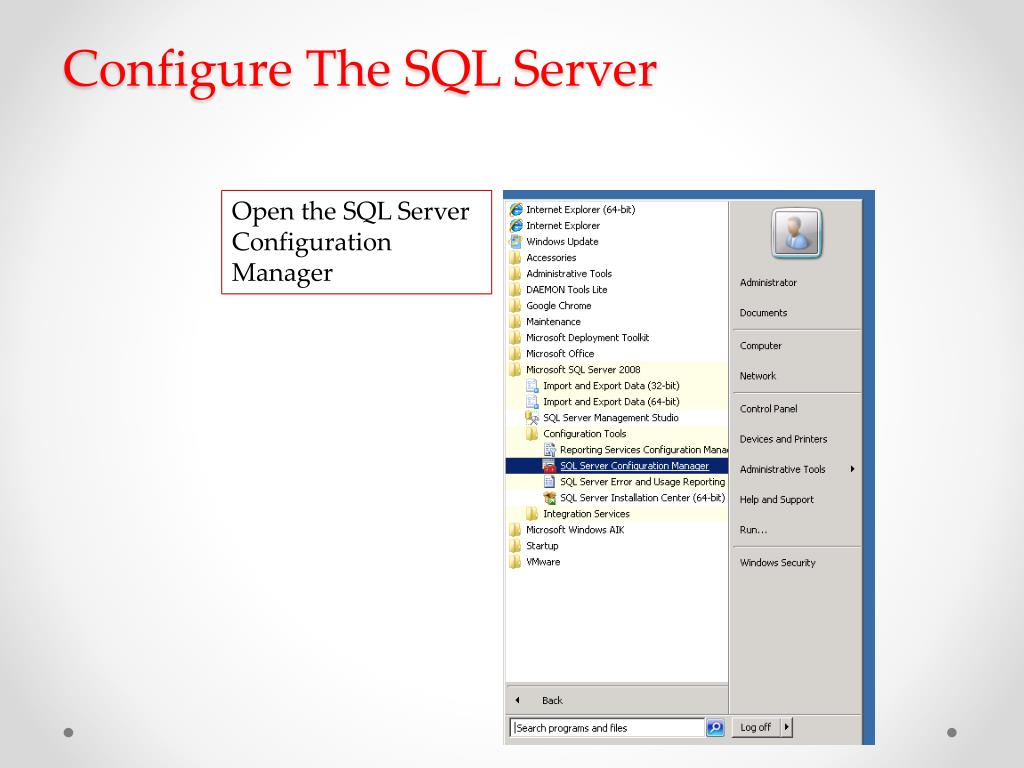This screenshot has height=768, width=1024.
Task: Click the Back arrow in programs list
Action: click(x=517, y=700)
